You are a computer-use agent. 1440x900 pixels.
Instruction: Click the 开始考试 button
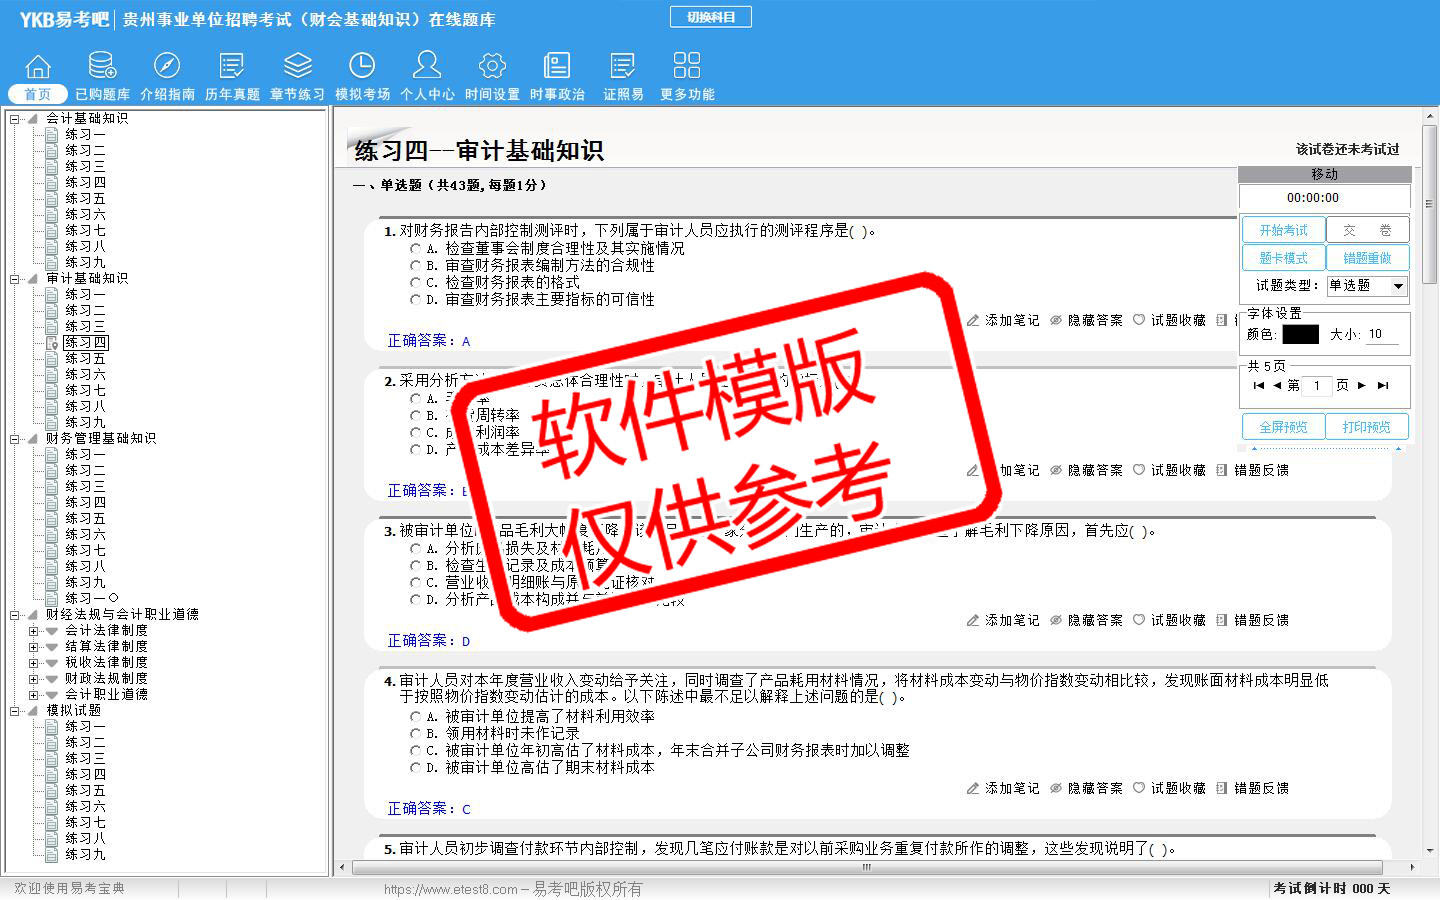pos(1283,230)
